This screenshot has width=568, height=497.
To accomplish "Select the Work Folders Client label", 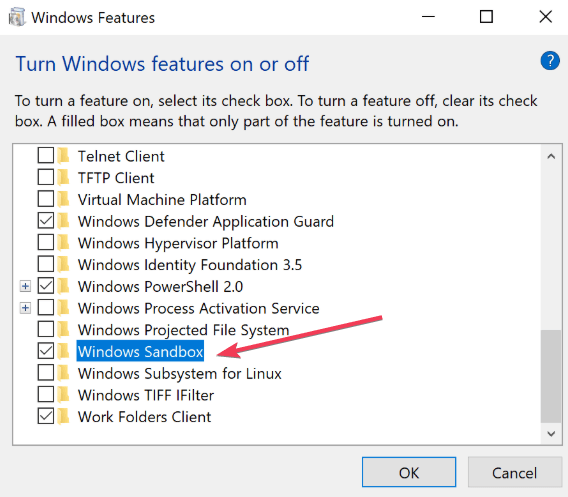I will click(144, 417).
